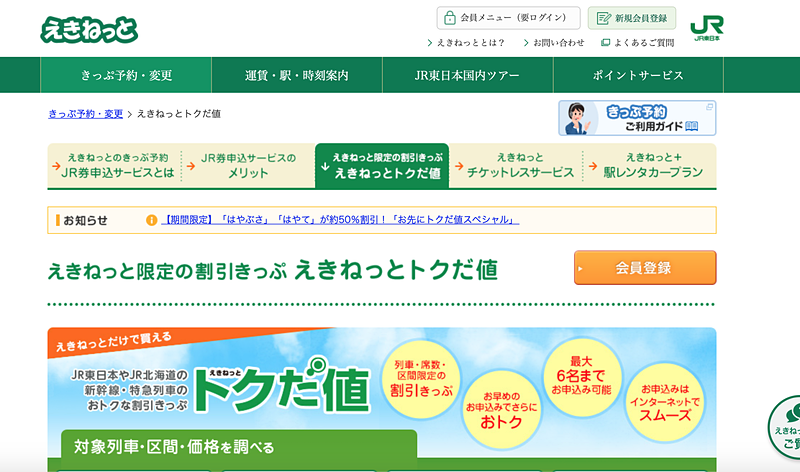Viewport: 800px width, 472px height.
Task: Click the orange info icon beside お知らせ
Action: point(152,220)
